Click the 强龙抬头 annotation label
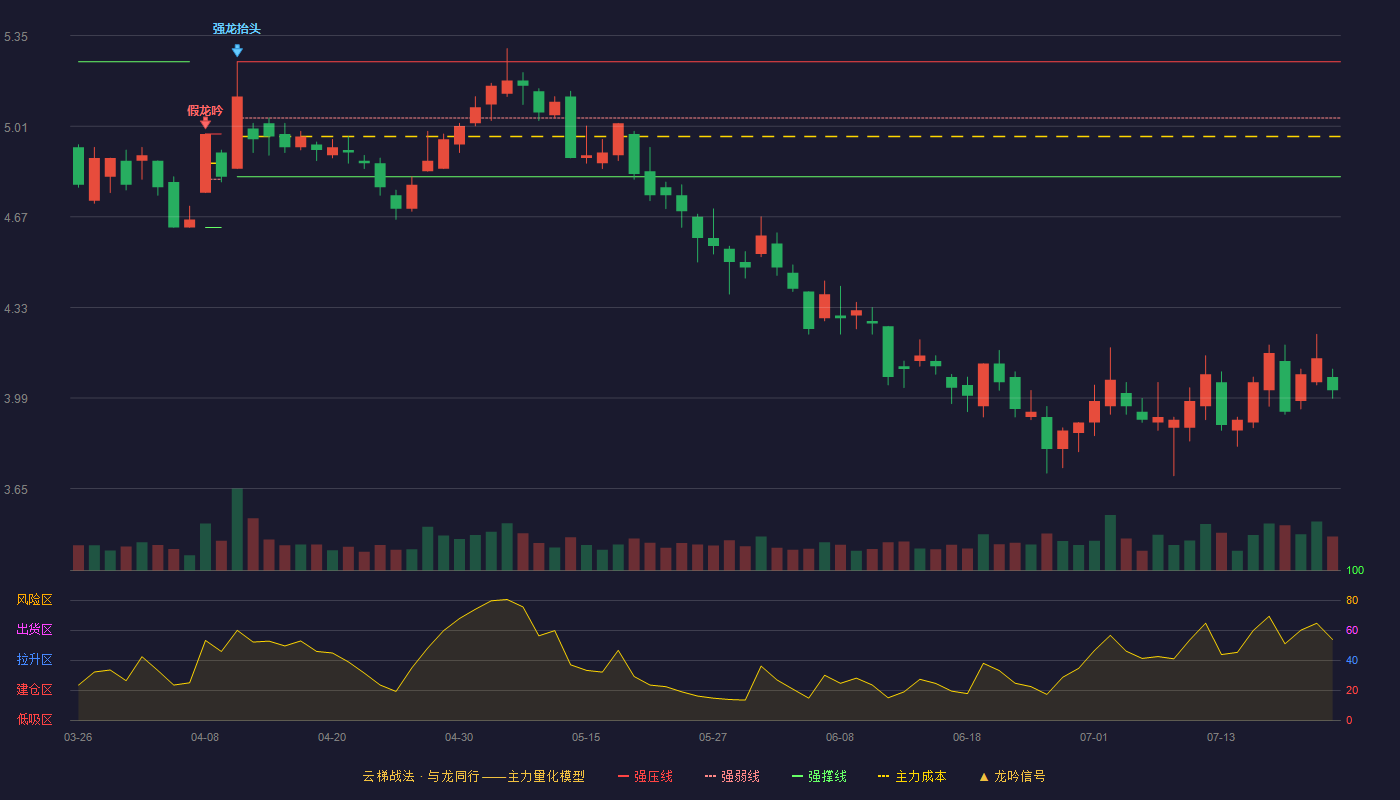 [237, 29]
